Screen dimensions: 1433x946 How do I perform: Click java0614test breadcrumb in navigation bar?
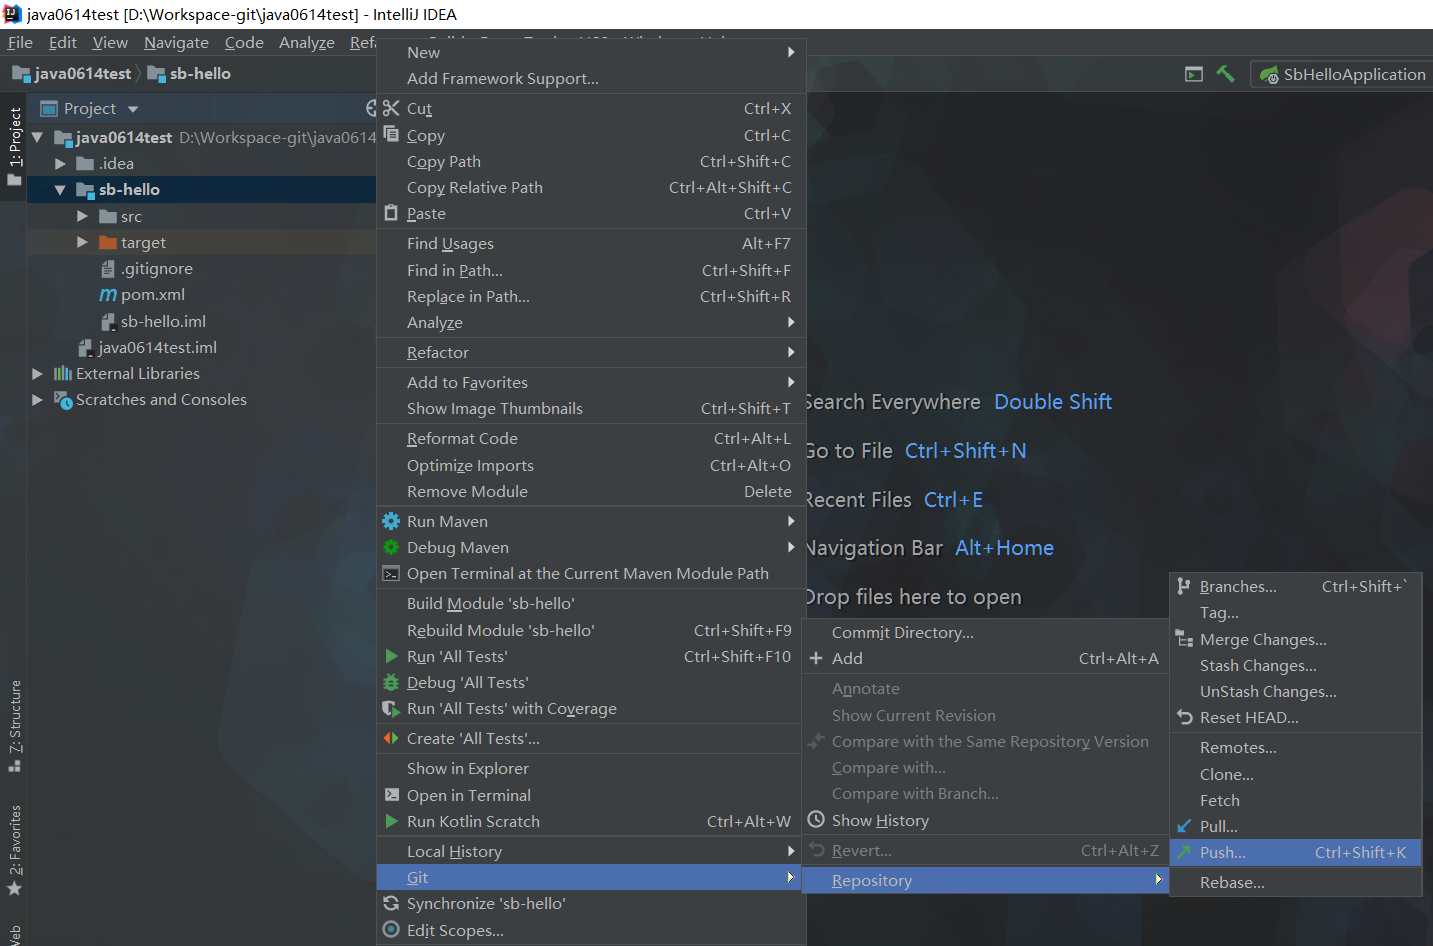tap(82, 73)
